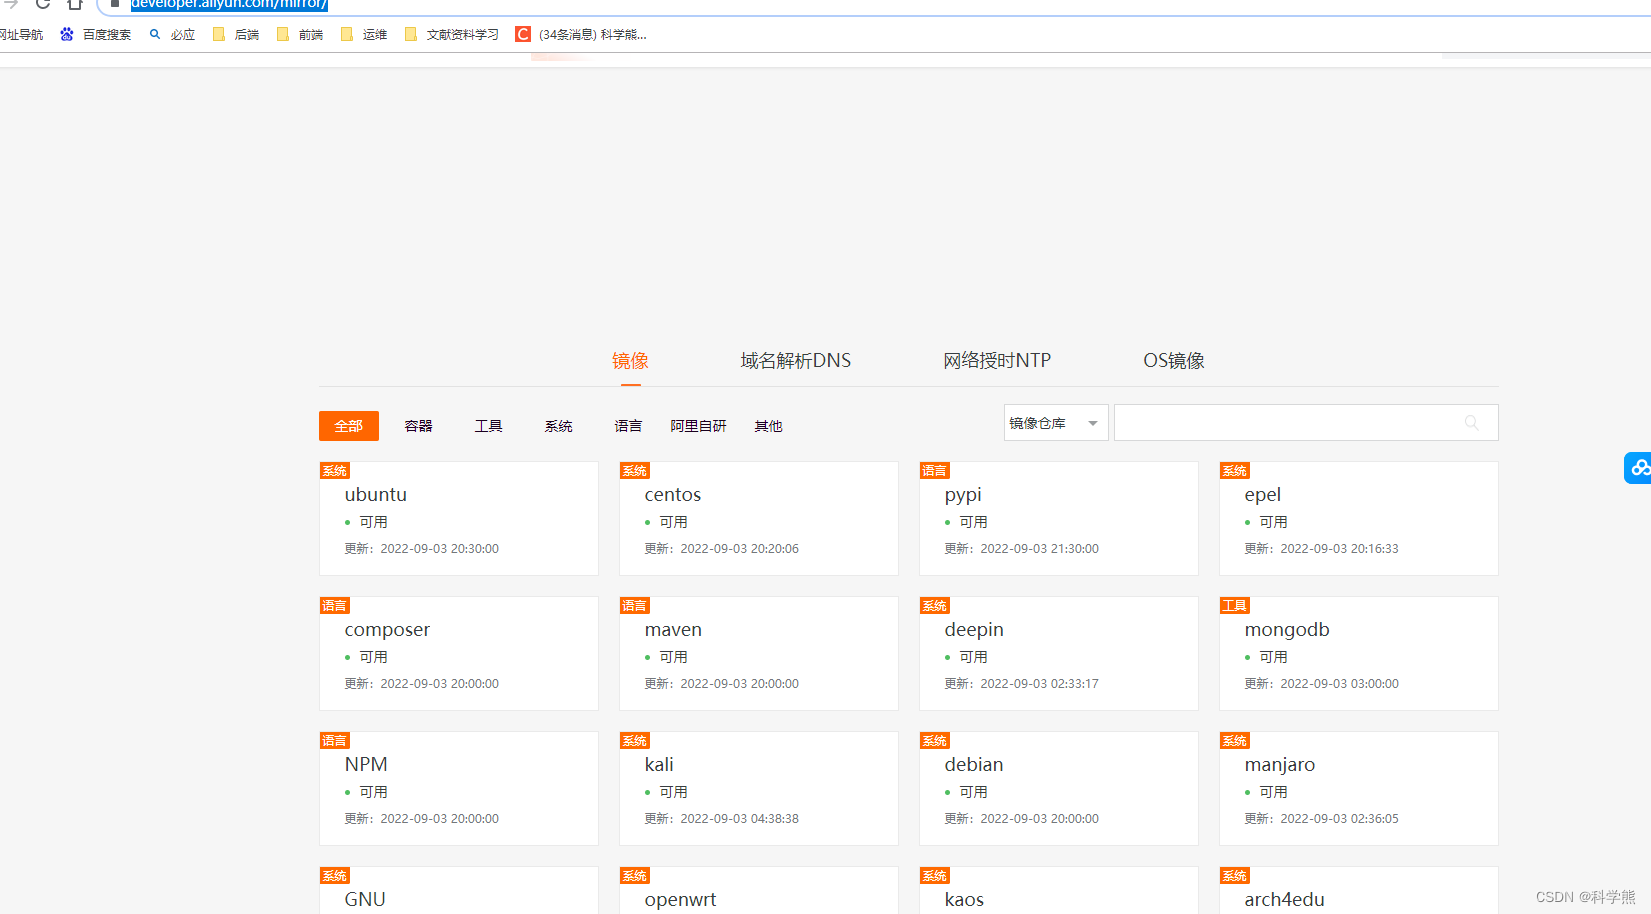
Task: Filter mirrors by 语言
Action: (628, 426)
